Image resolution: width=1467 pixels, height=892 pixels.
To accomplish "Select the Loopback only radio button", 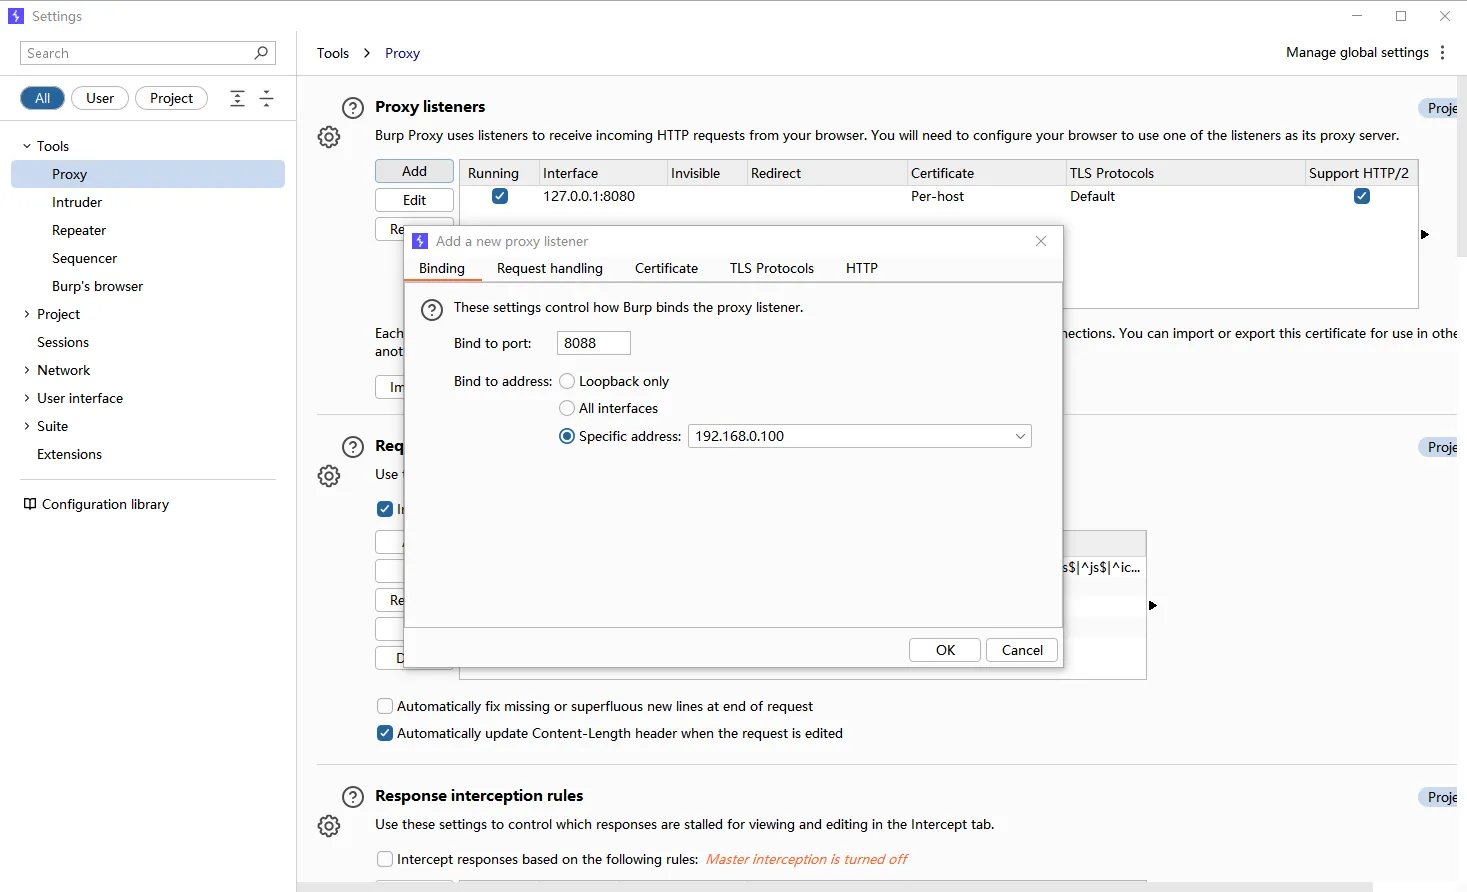I will pyautogui.click(x=567, y=381).
